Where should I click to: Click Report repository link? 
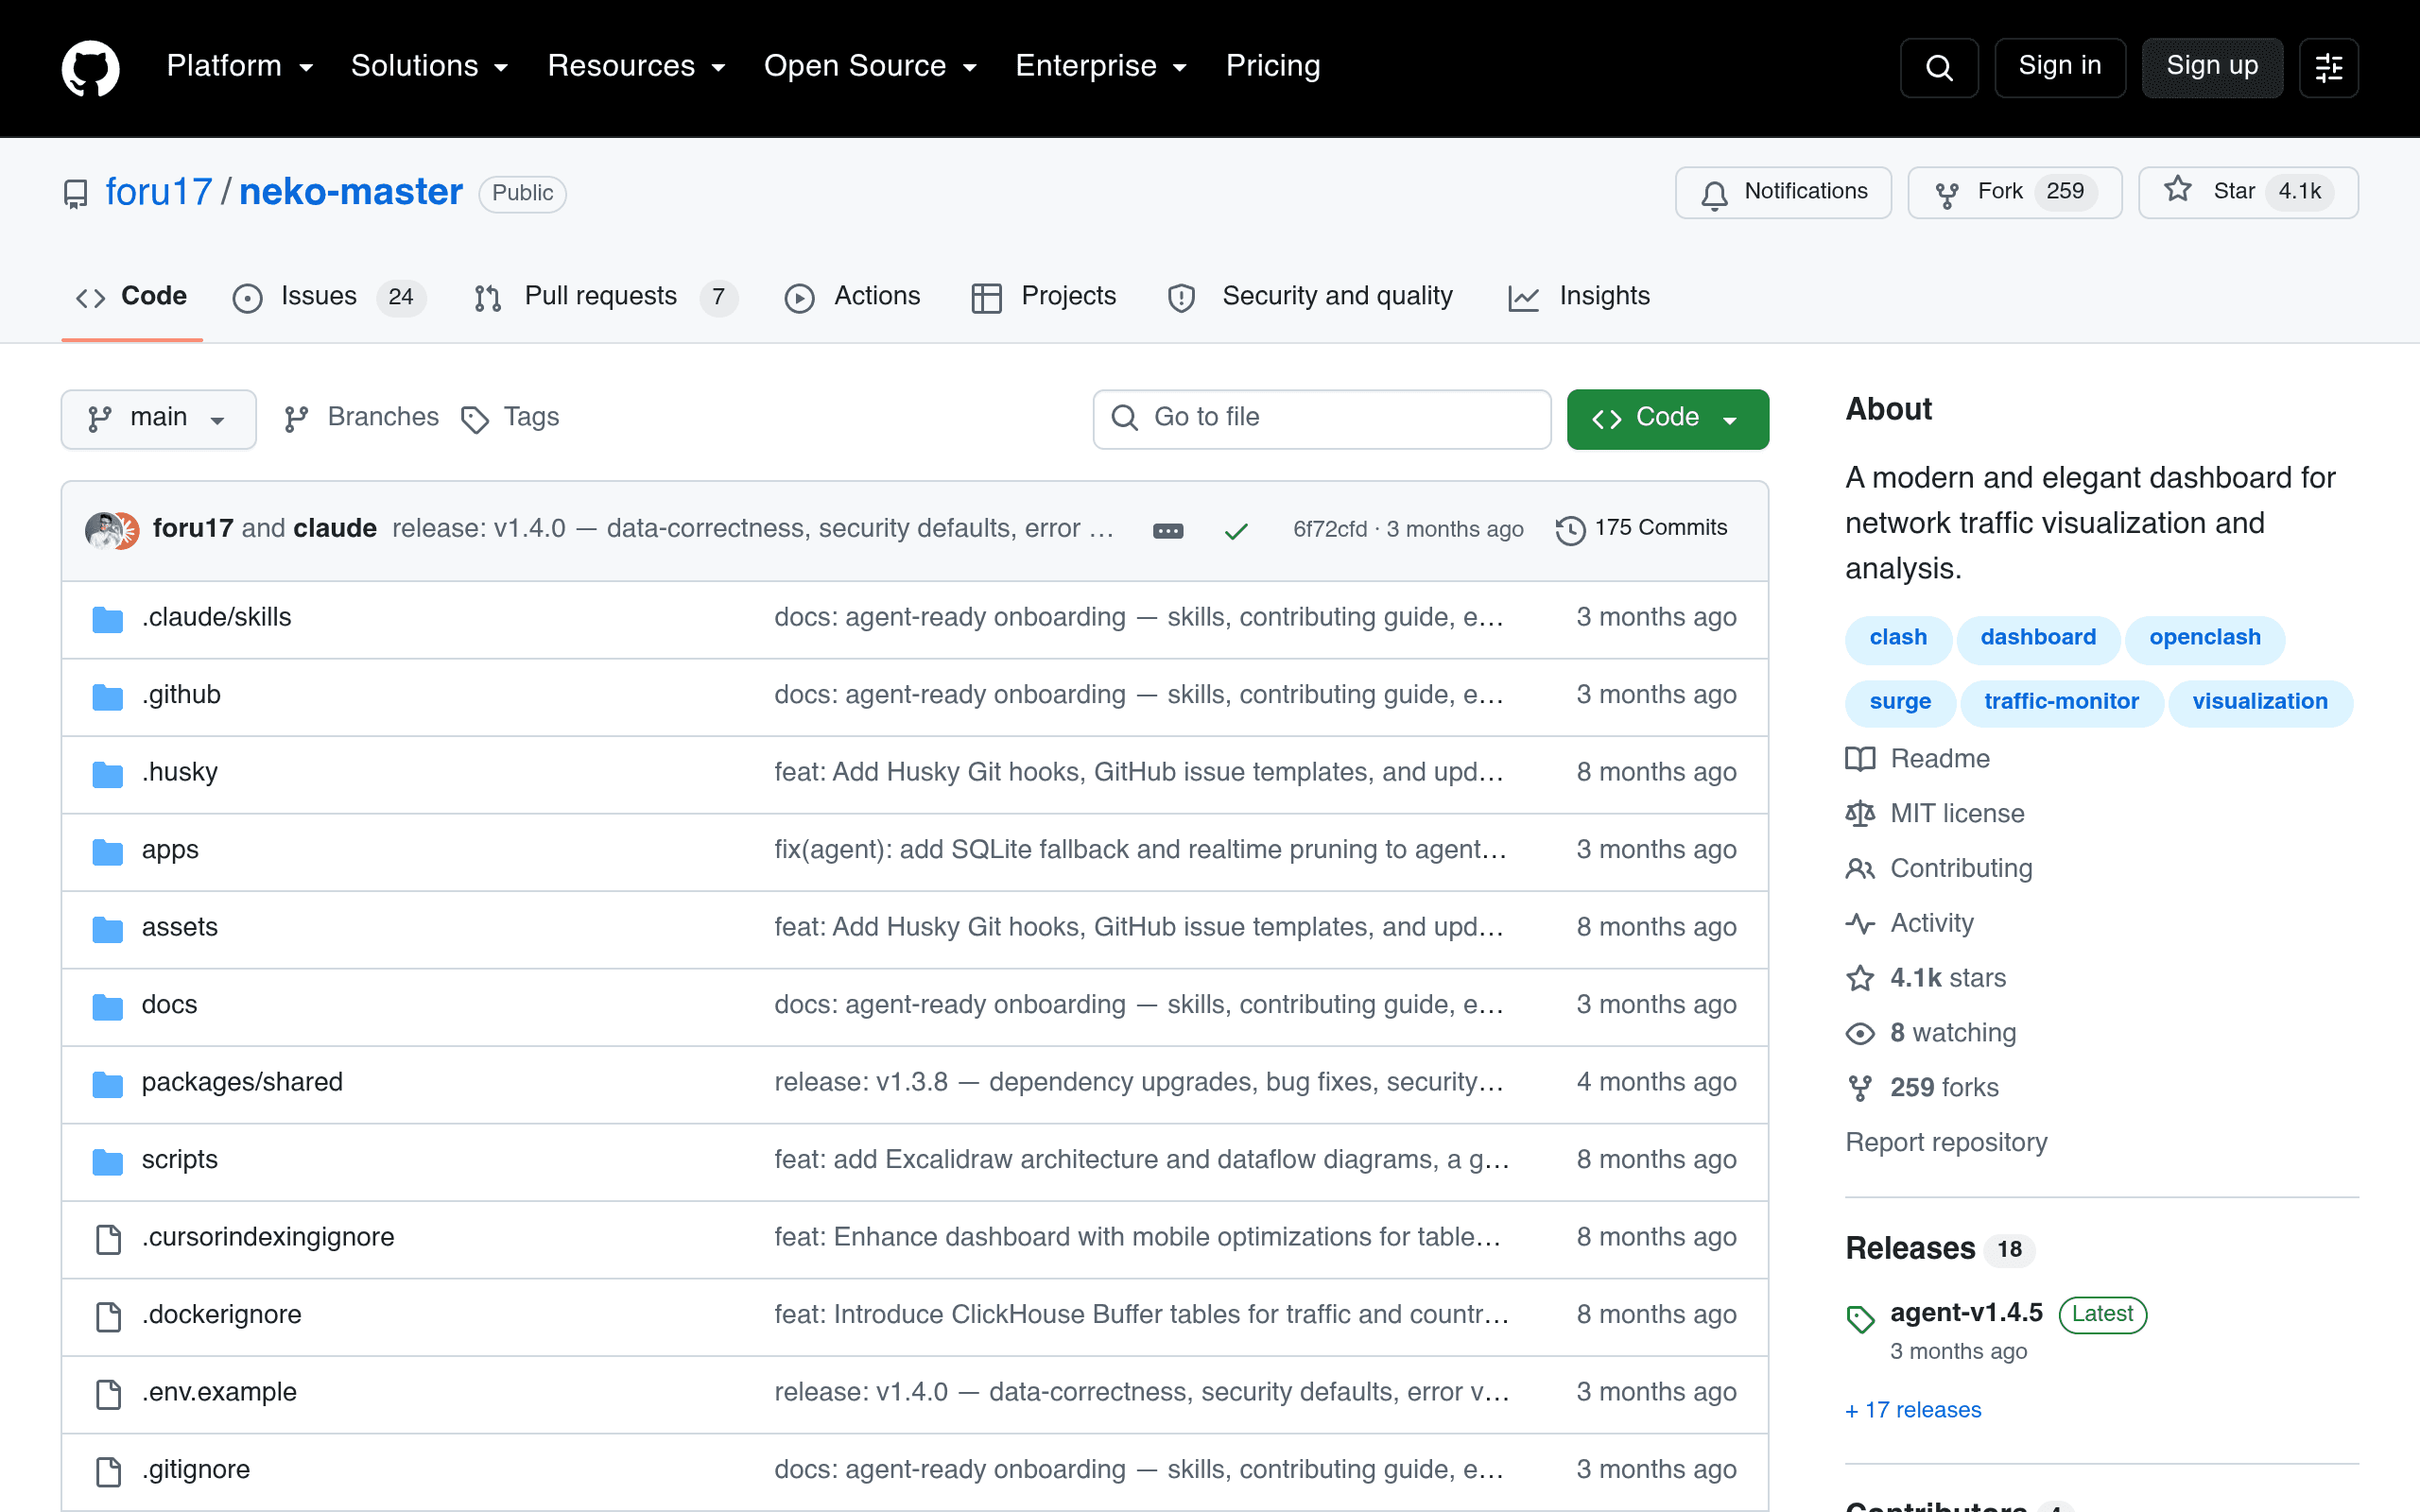[1946, 1143]
